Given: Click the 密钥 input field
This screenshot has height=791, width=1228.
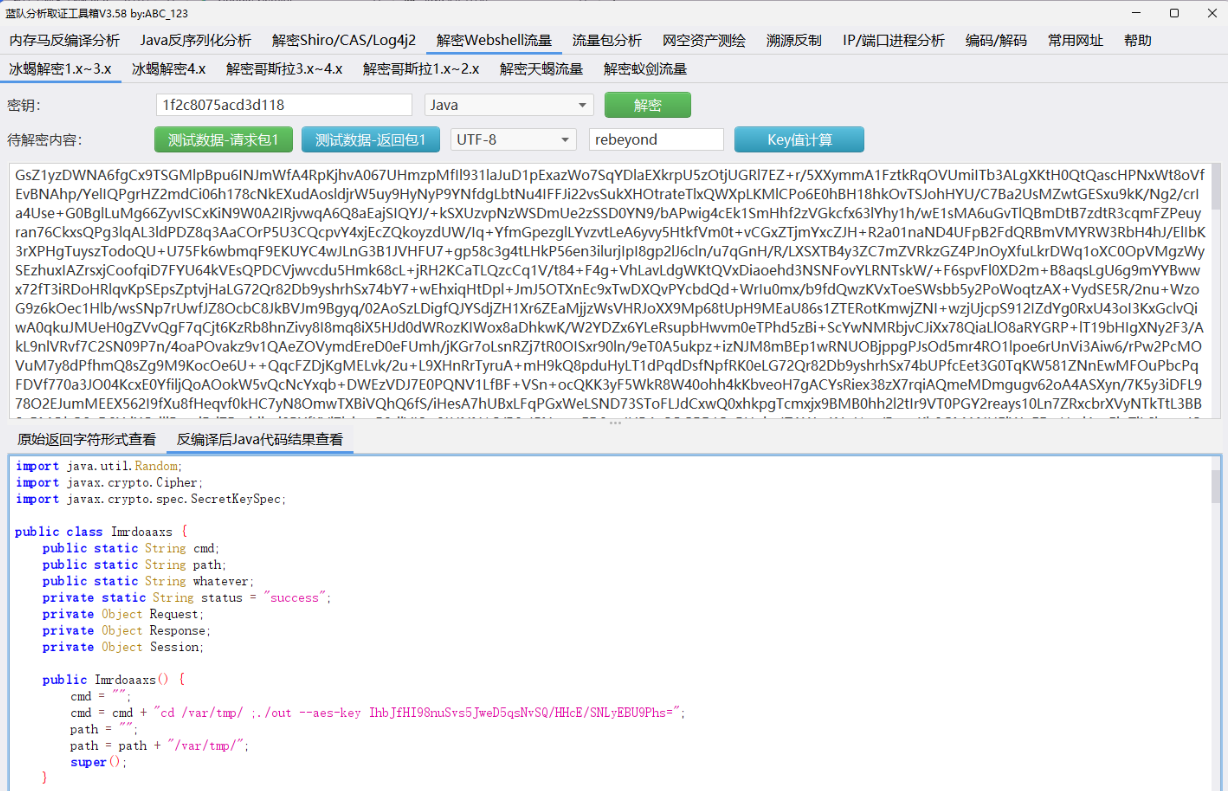Looking at the screenshot, I should [284, 105].
